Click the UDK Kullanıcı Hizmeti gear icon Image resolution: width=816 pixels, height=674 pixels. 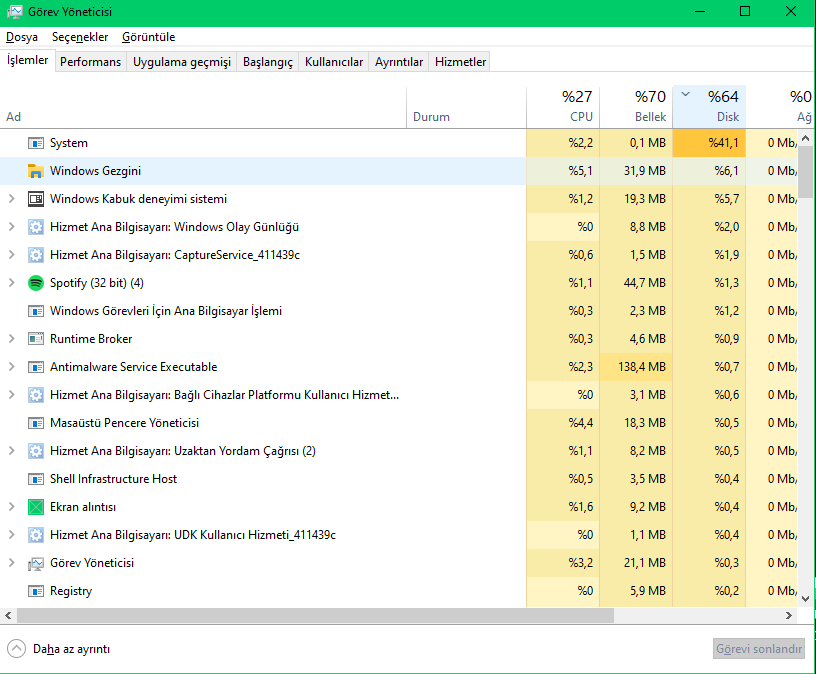point(35,535)
